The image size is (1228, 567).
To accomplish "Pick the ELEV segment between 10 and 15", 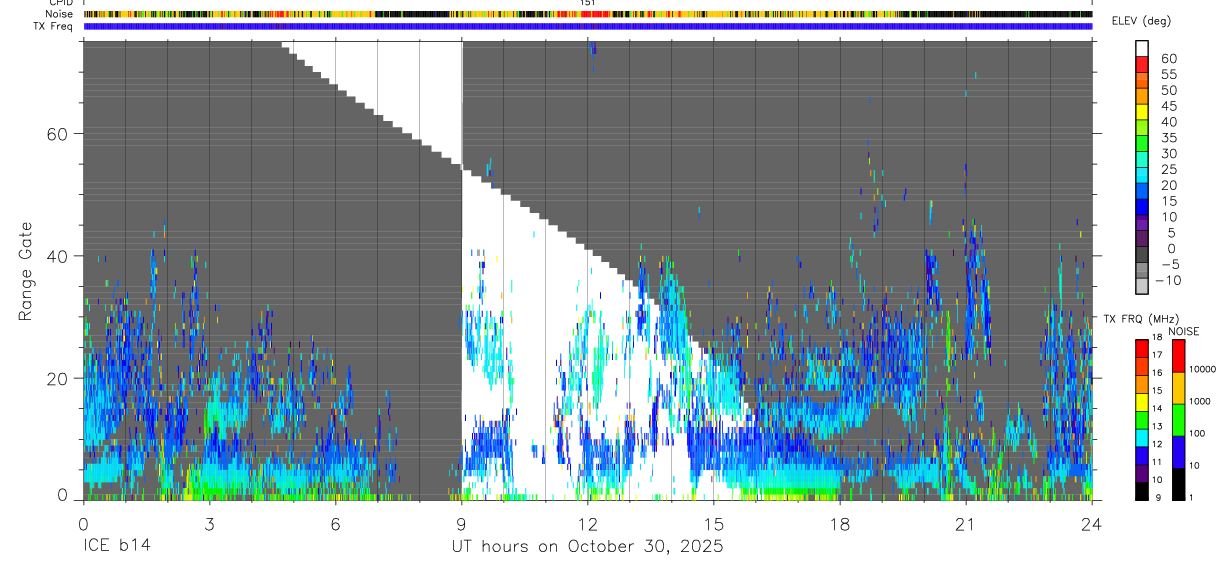I will click(x=1142, y=207).
